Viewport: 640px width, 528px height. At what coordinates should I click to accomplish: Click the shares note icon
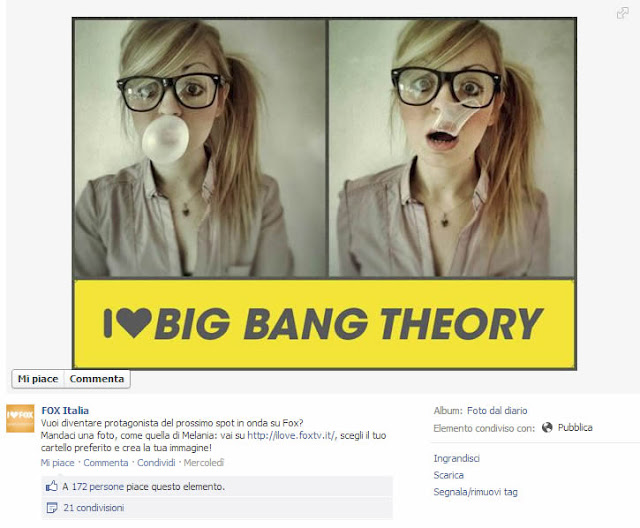(x=52, y=508)
